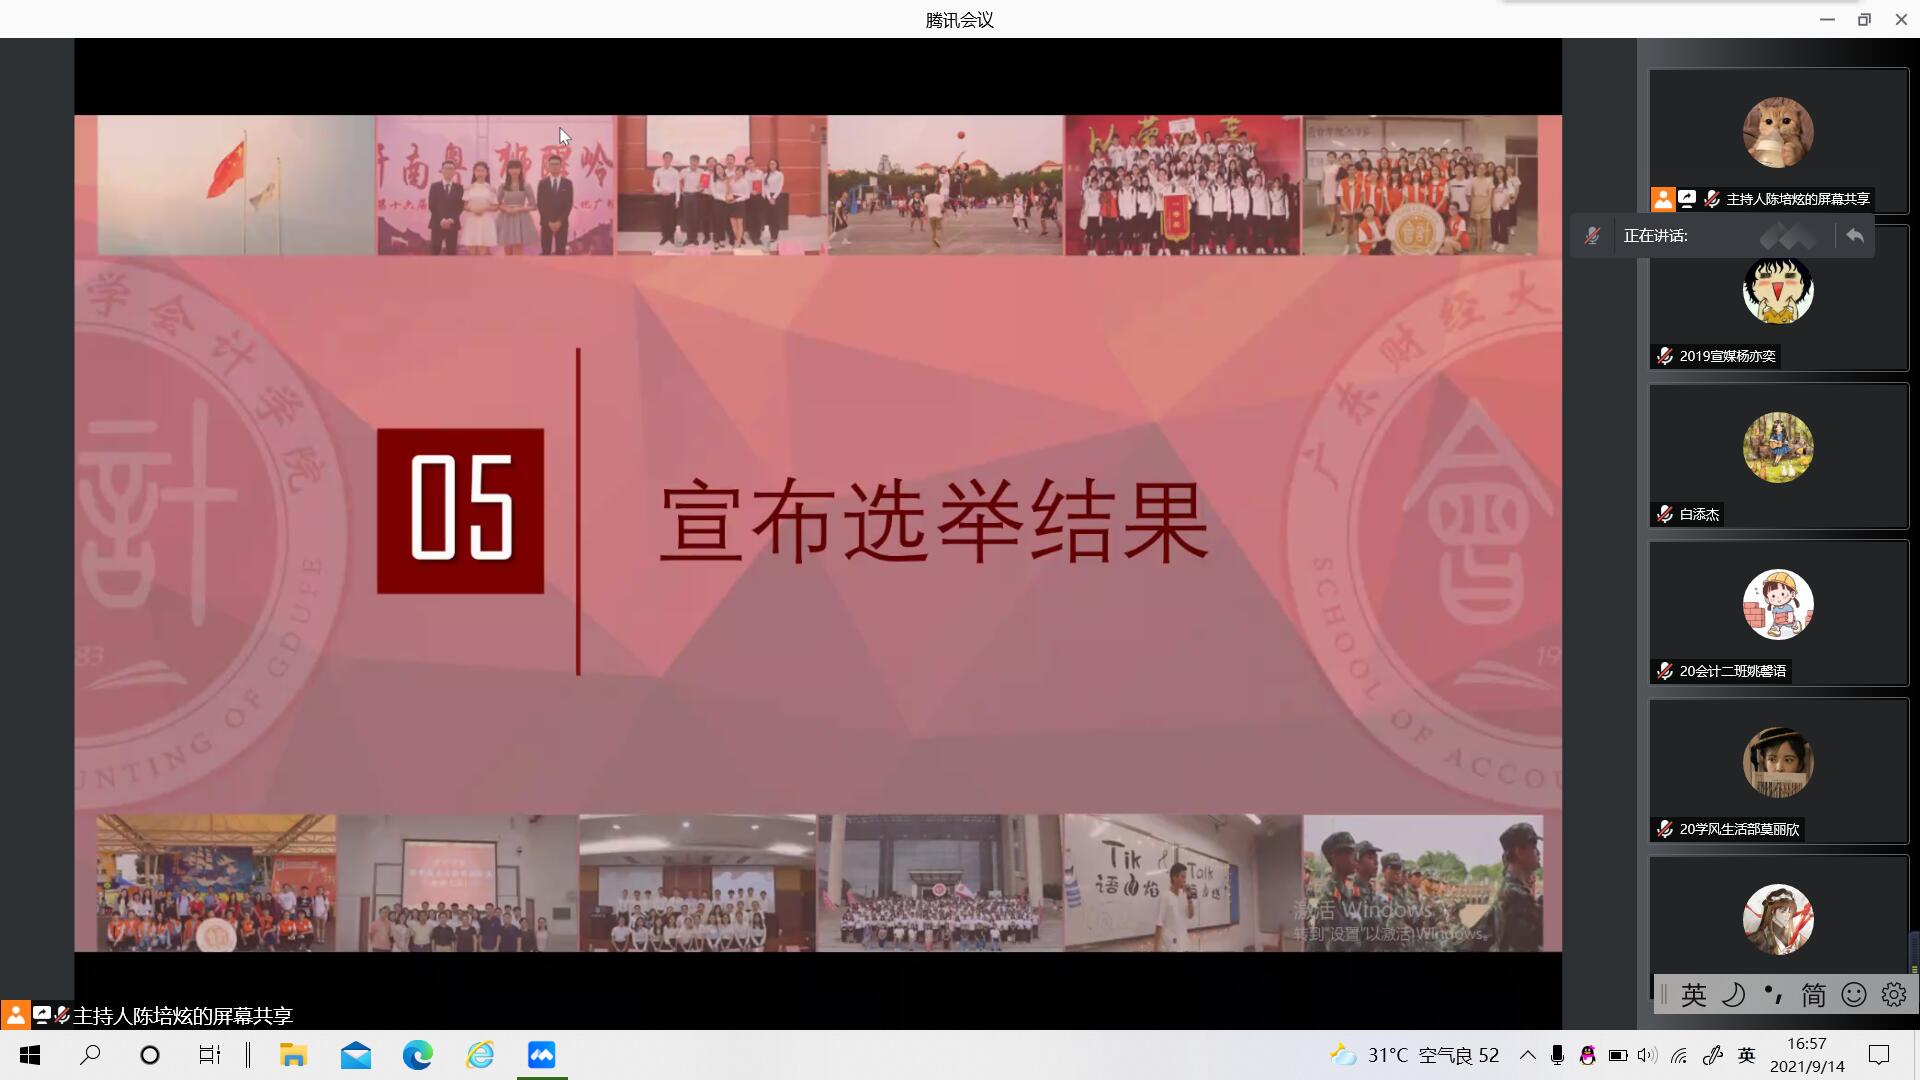Select participant tile 2019宣媒杨亦奕
The width and height of the screenshot is (1920, 1080).
1778,298
